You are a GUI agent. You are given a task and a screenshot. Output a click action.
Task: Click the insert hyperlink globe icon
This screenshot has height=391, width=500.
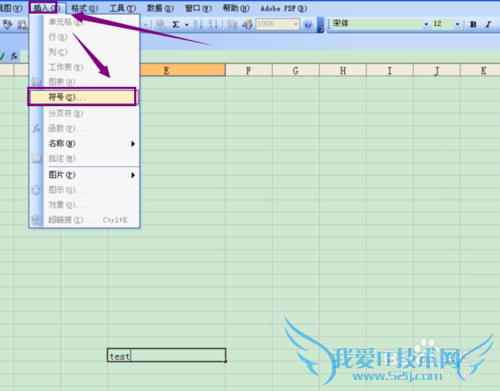point(161,25)
